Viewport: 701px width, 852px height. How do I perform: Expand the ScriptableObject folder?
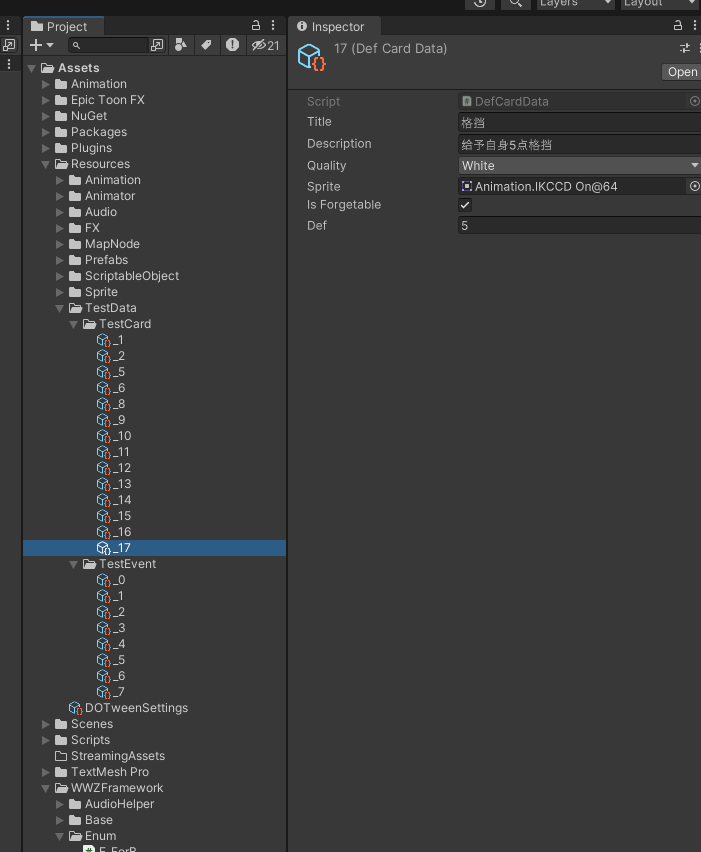coord(60,277)
